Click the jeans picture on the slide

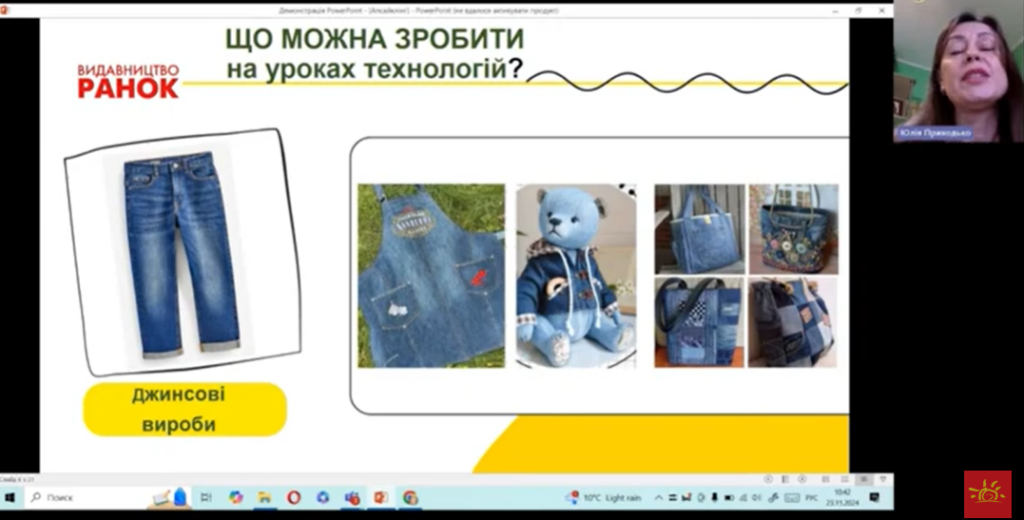click(x=181, y=255)
